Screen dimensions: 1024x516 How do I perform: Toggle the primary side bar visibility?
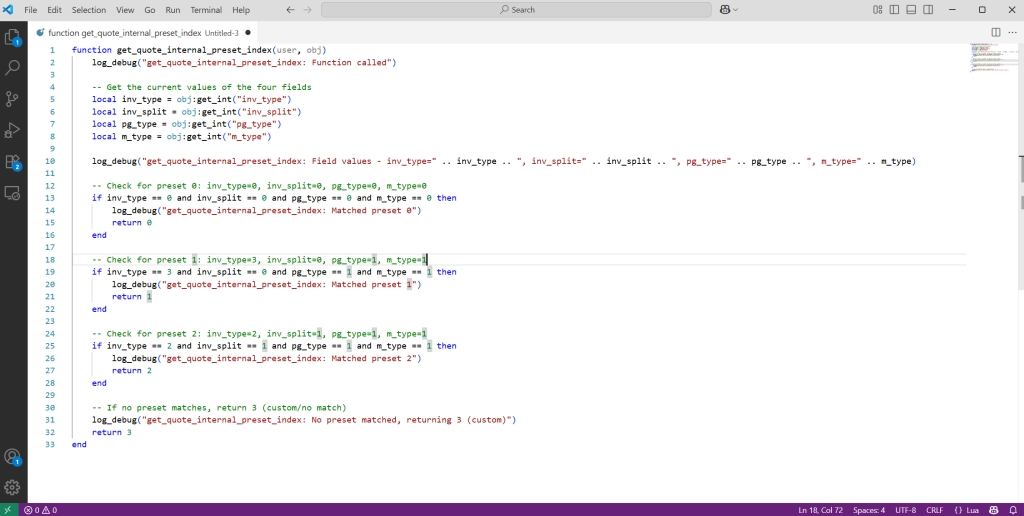895,10
